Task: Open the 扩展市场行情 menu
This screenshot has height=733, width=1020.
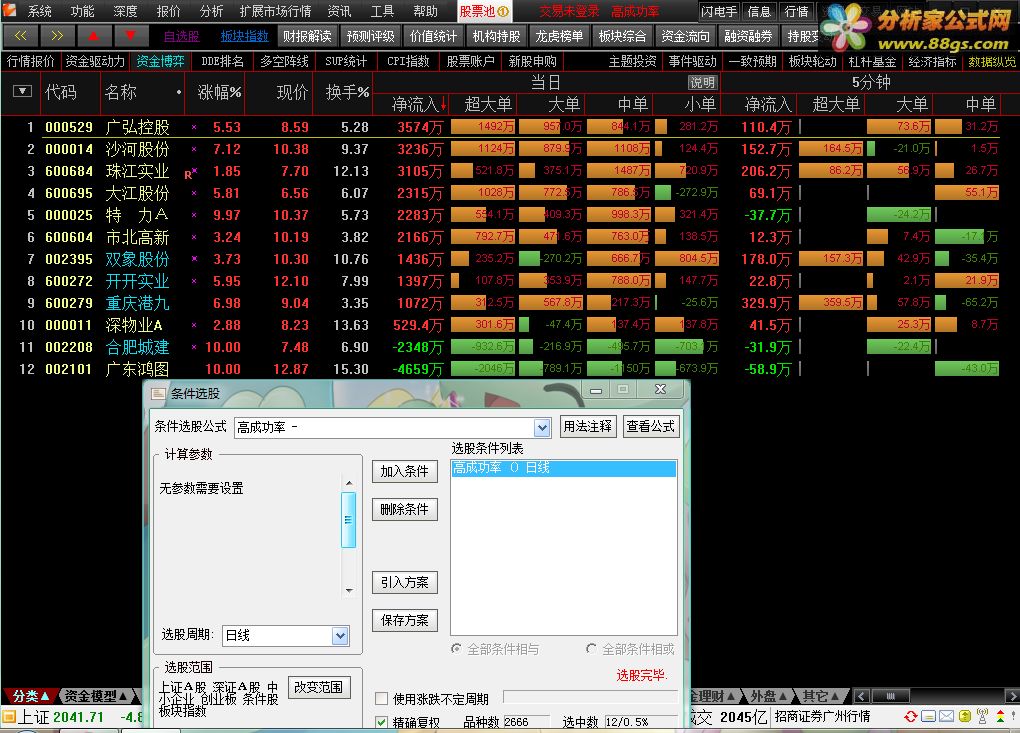Action: coord(275,11)
